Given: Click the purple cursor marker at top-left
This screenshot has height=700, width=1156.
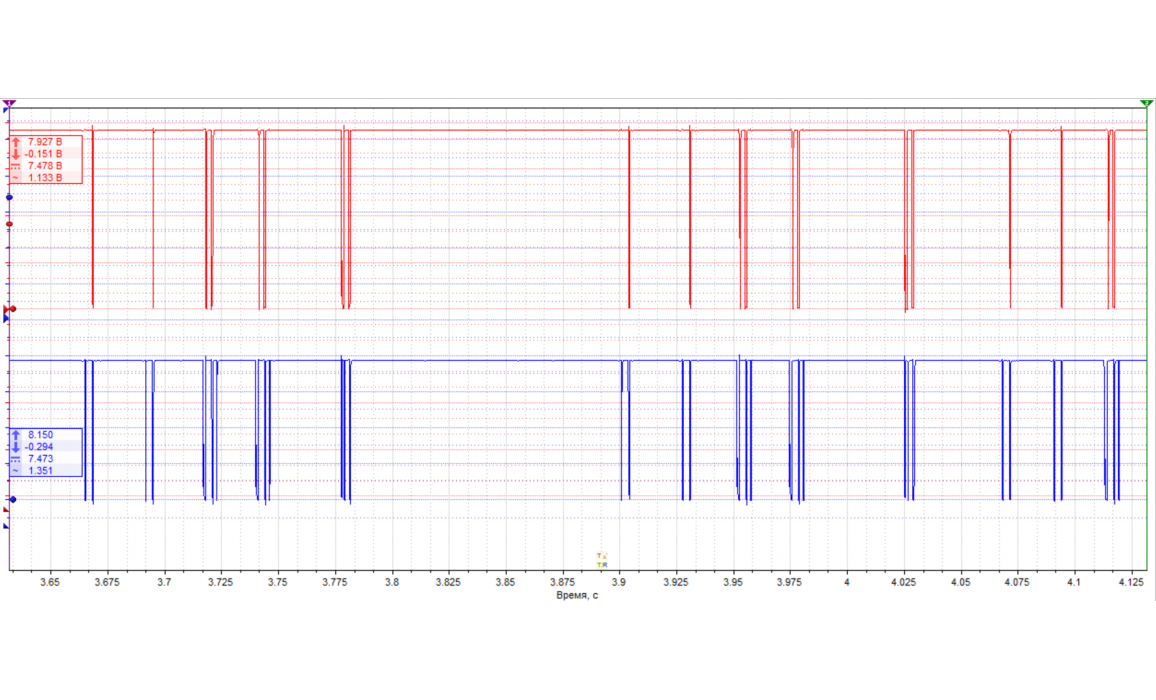Looking at the screenshot, I should 10,103.
